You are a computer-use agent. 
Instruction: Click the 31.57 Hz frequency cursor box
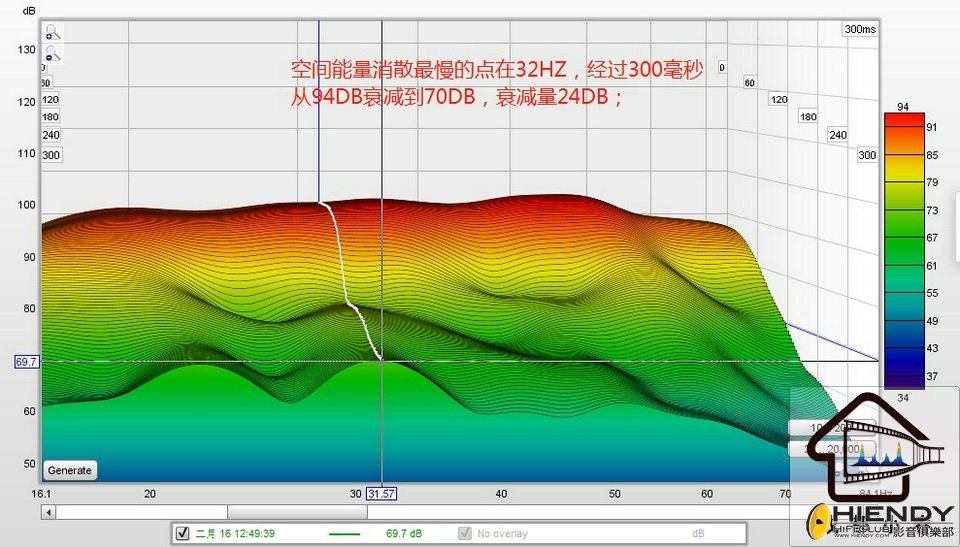(x=381, y=494)
